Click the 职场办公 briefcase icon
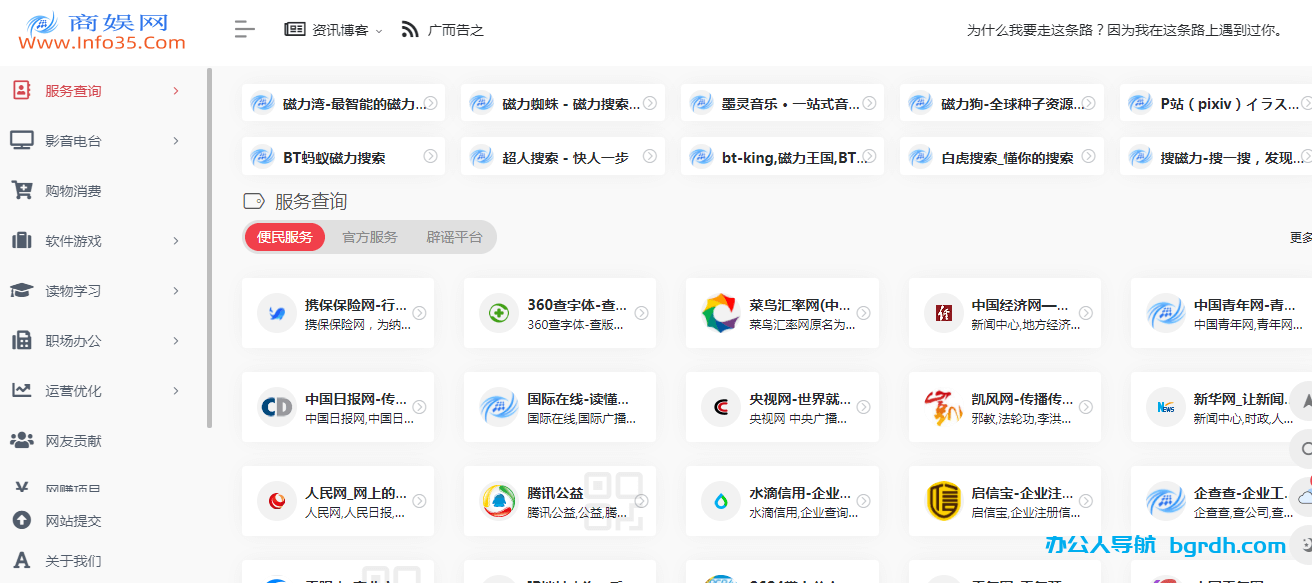Image resolution: width=1312 pixels, height=583 pixels. (22, 340)
